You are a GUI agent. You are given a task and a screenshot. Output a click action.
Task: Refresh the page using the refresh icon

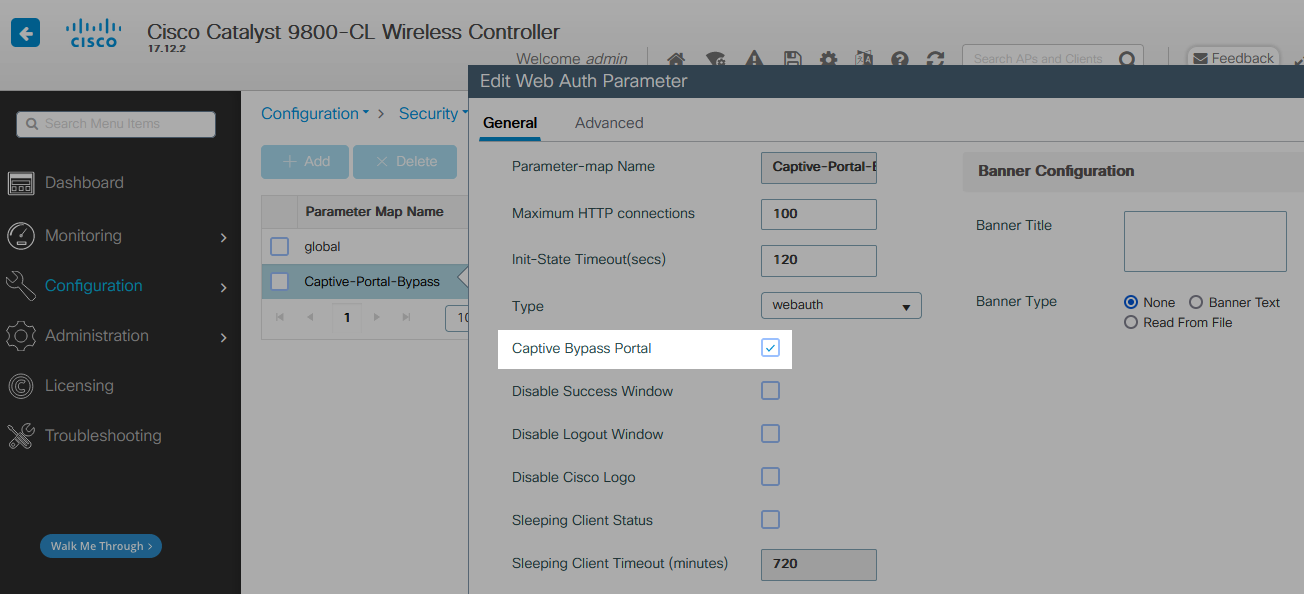(935, 60)
